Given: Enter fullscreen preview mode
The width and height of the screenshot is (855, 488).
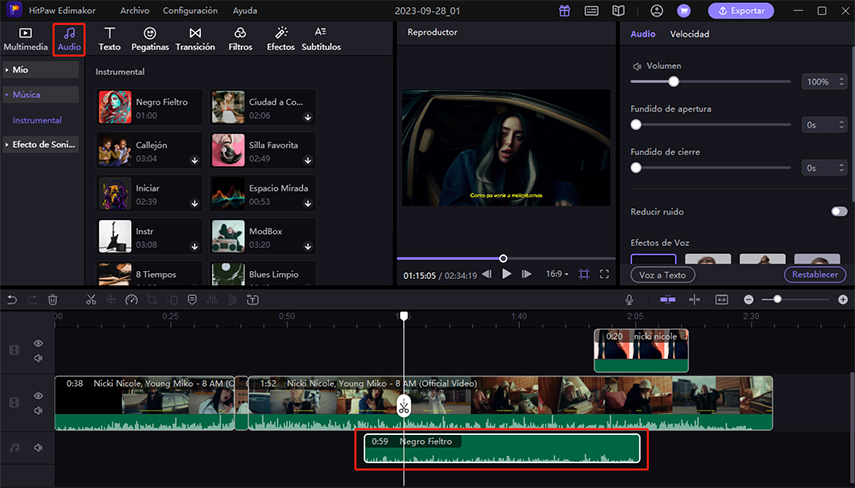Looking at the screenshot, I should 604,274.
